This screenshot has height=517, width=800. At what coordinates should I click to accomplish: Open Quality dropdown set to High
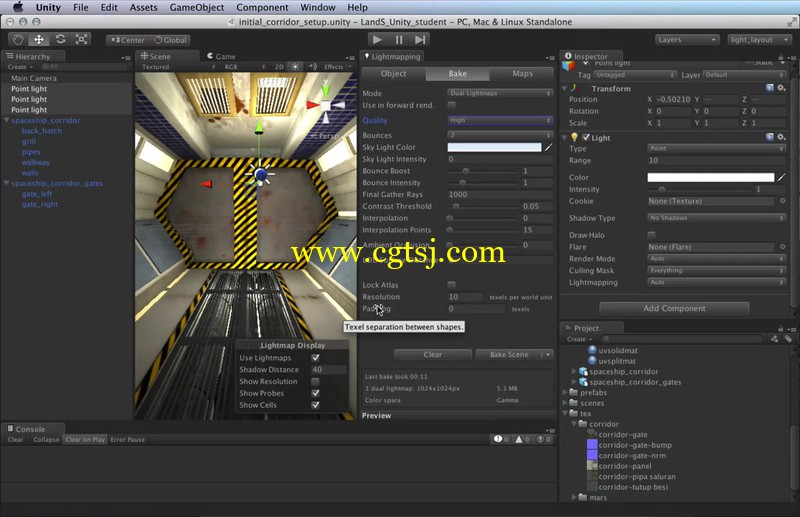(x=500, y=120)
